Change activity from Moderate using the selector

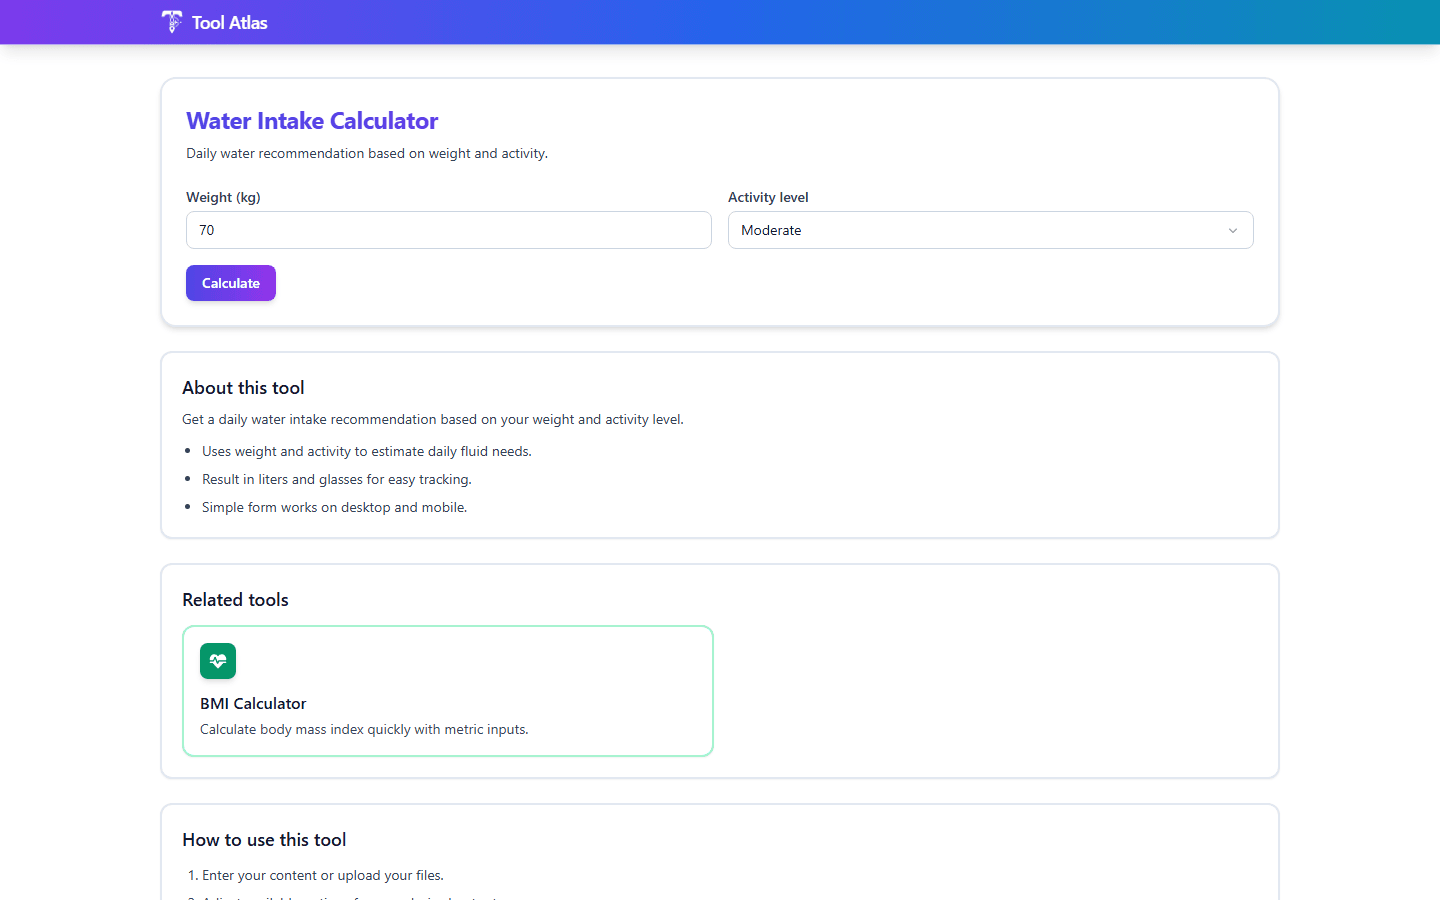pos(990,230)
